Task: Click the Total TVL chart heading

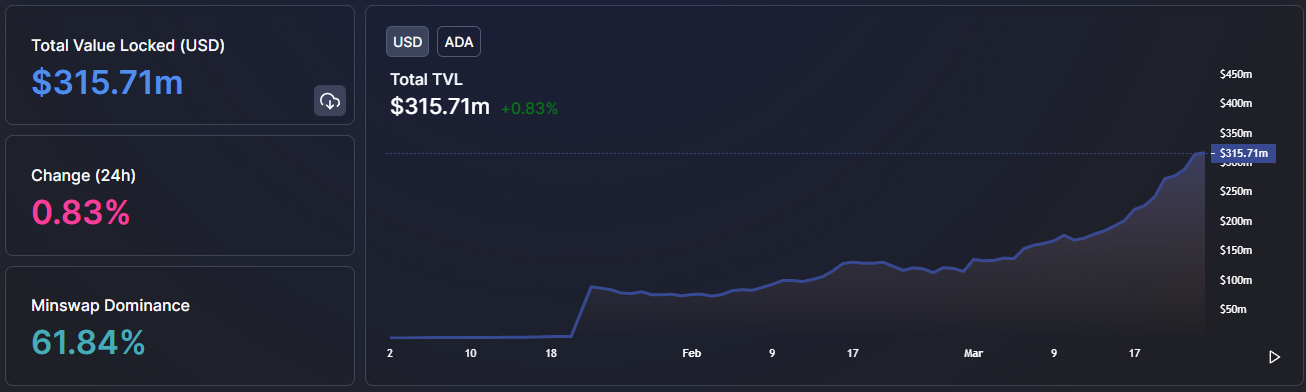Action: (x=427, y=79)
